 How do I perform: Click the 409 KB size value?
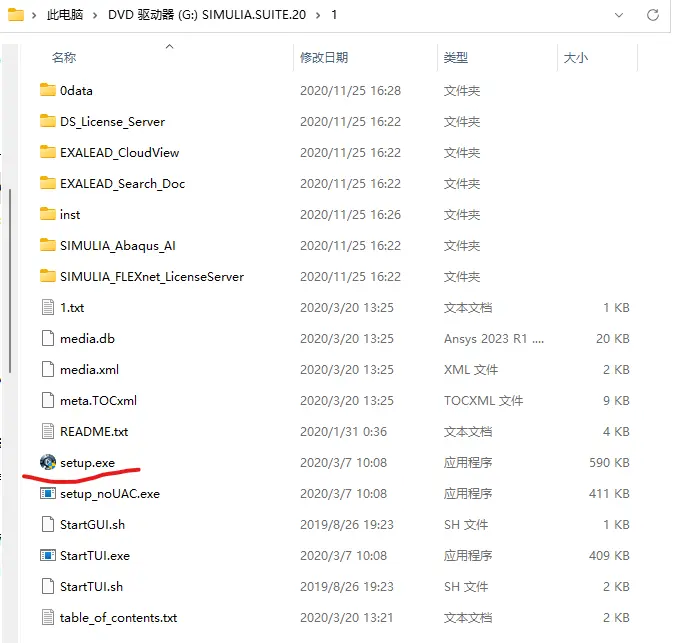(x=609, y=555)
